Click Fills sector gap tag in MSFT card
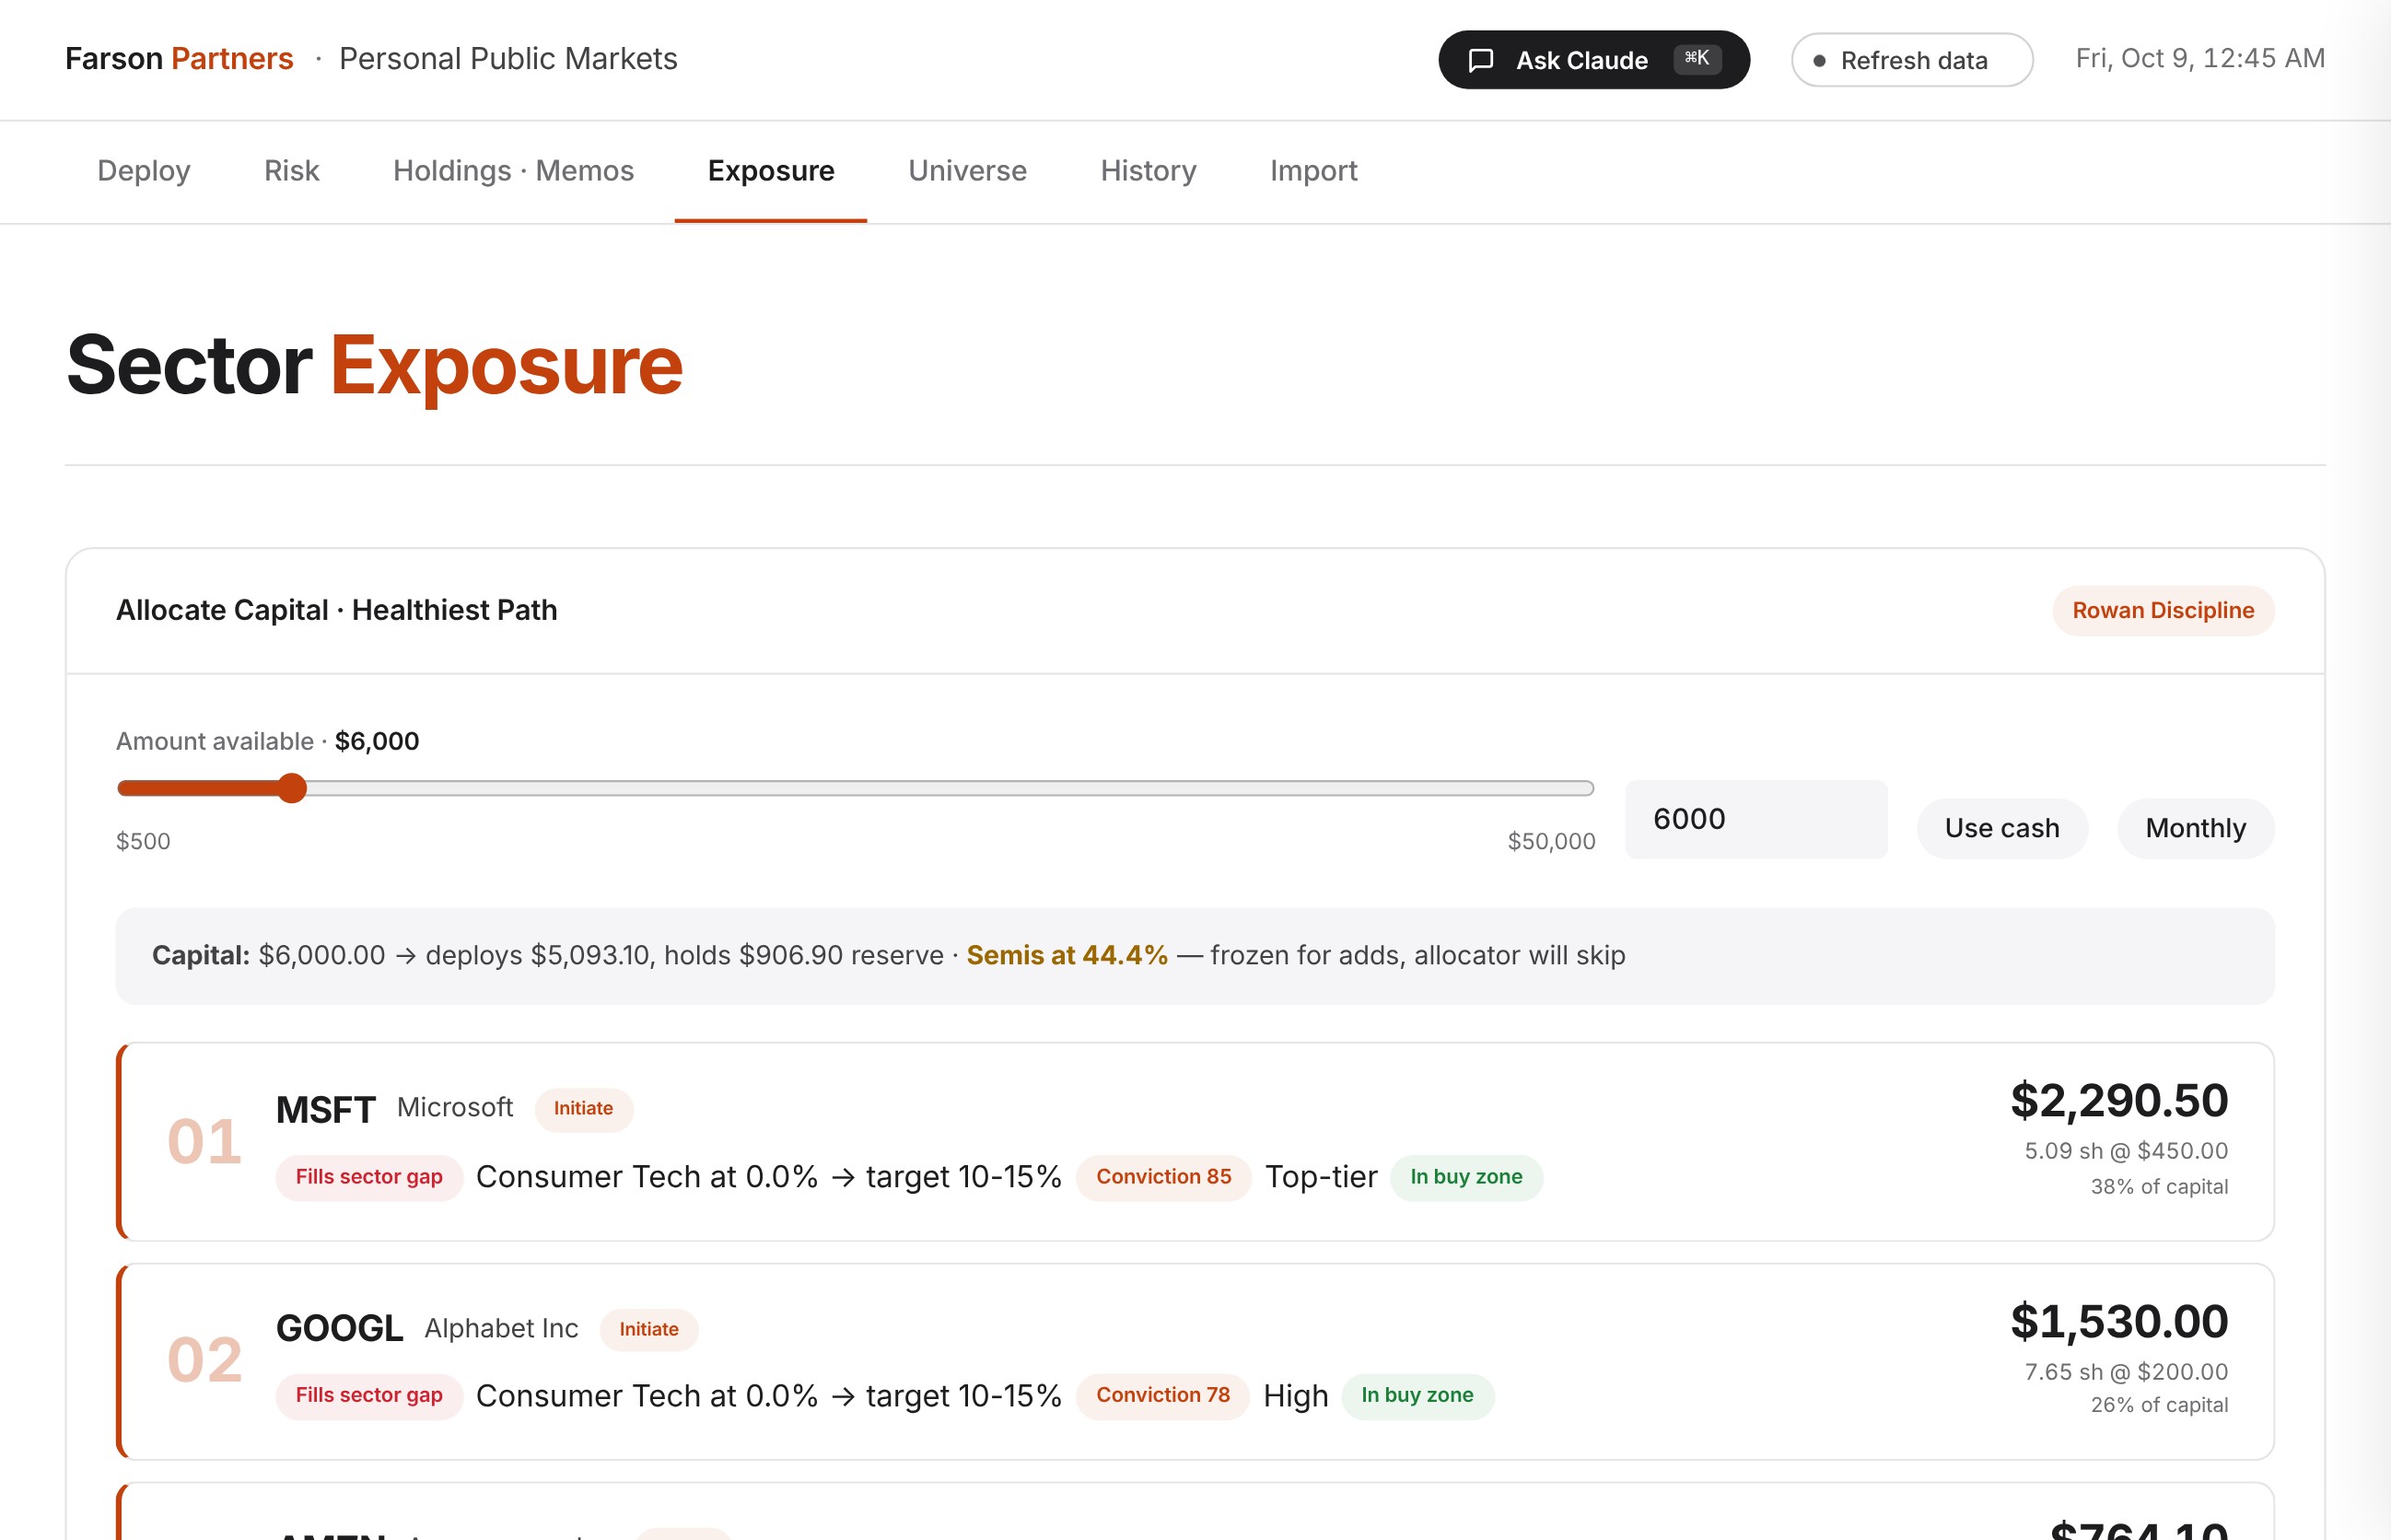Screen dimensions: 2391x1540 (369, 1177)
